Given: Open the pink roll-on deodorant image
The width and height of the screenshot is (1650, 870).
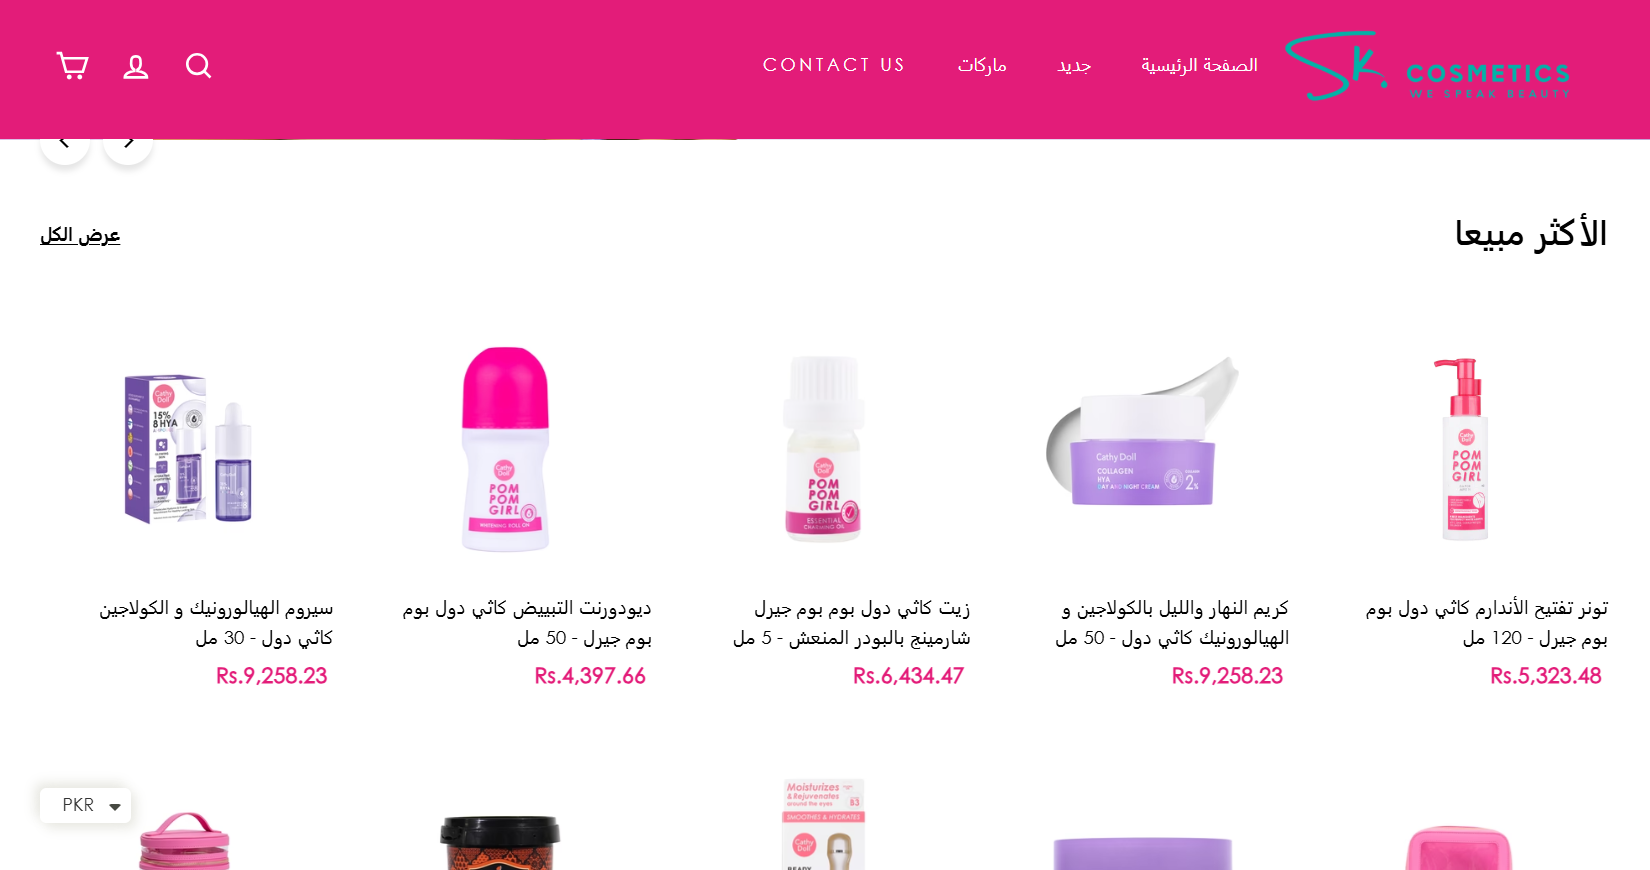Looking at the screenshot, I should click(505, 449).
